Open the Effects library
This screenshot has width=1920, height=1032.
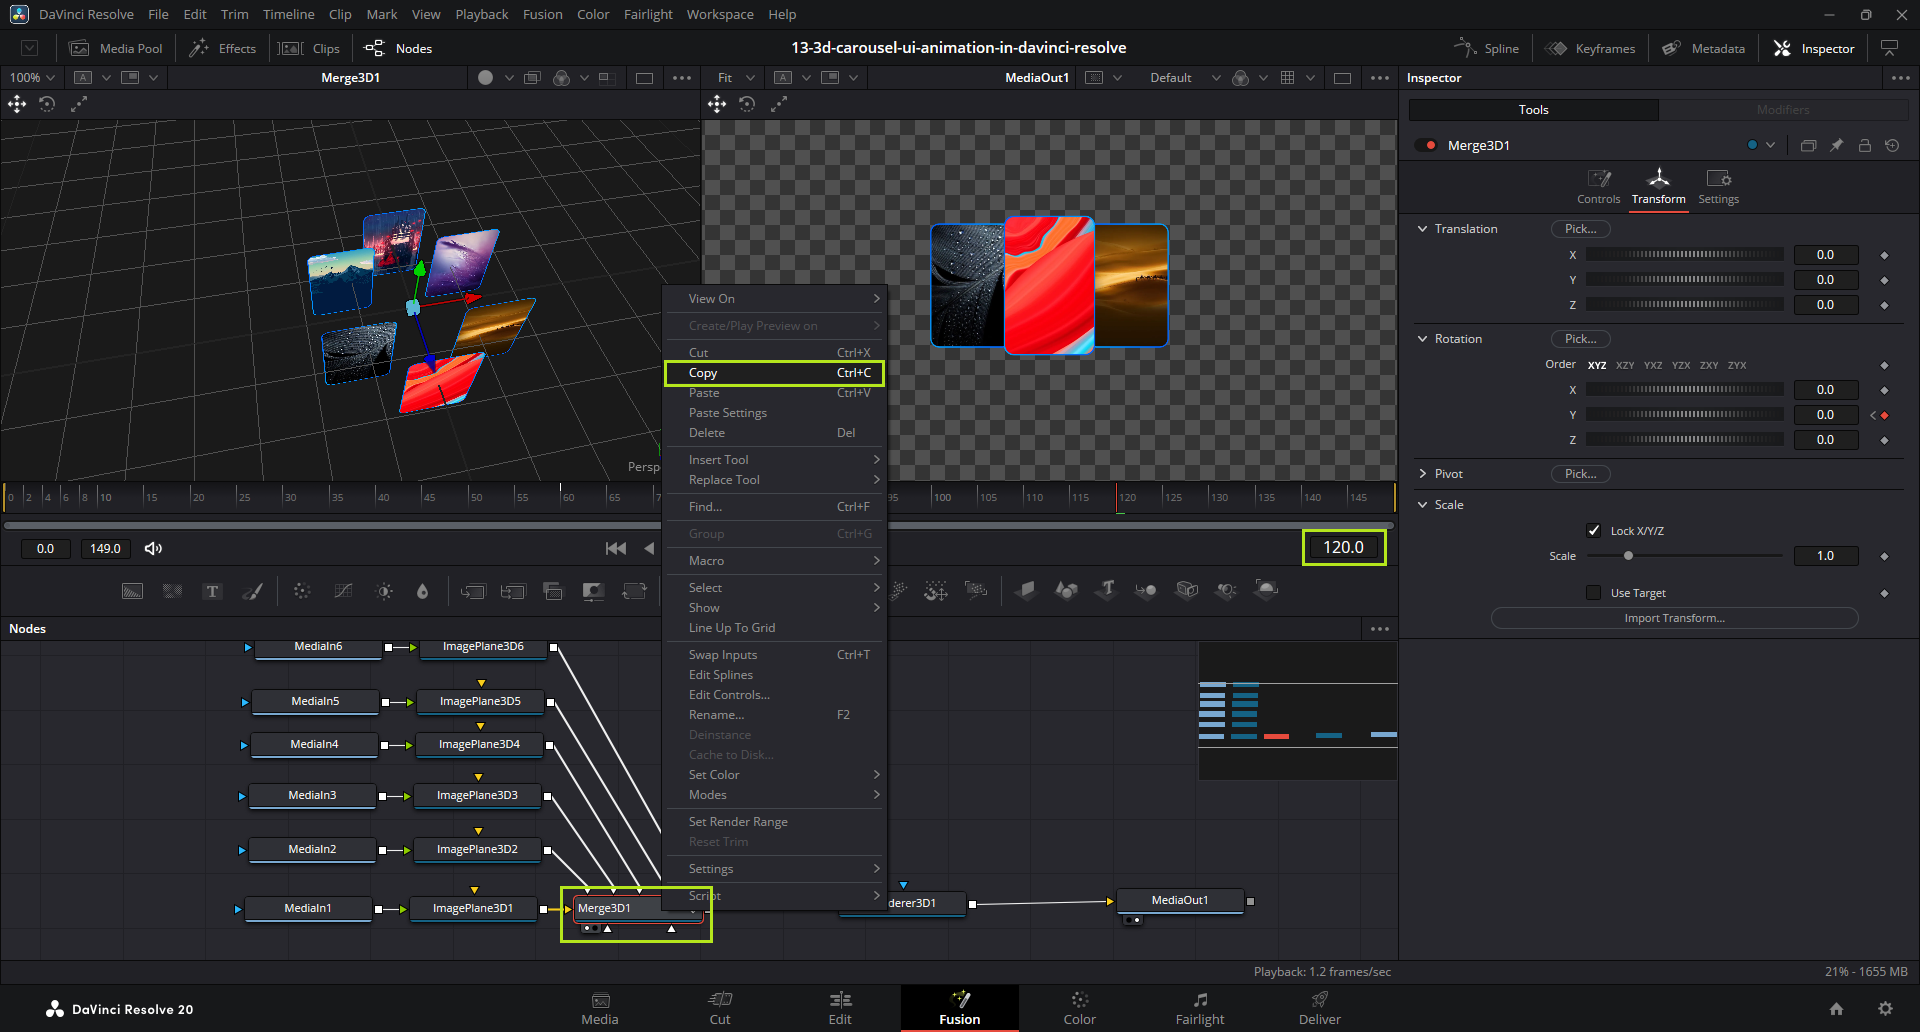click(x=223, y=48)
